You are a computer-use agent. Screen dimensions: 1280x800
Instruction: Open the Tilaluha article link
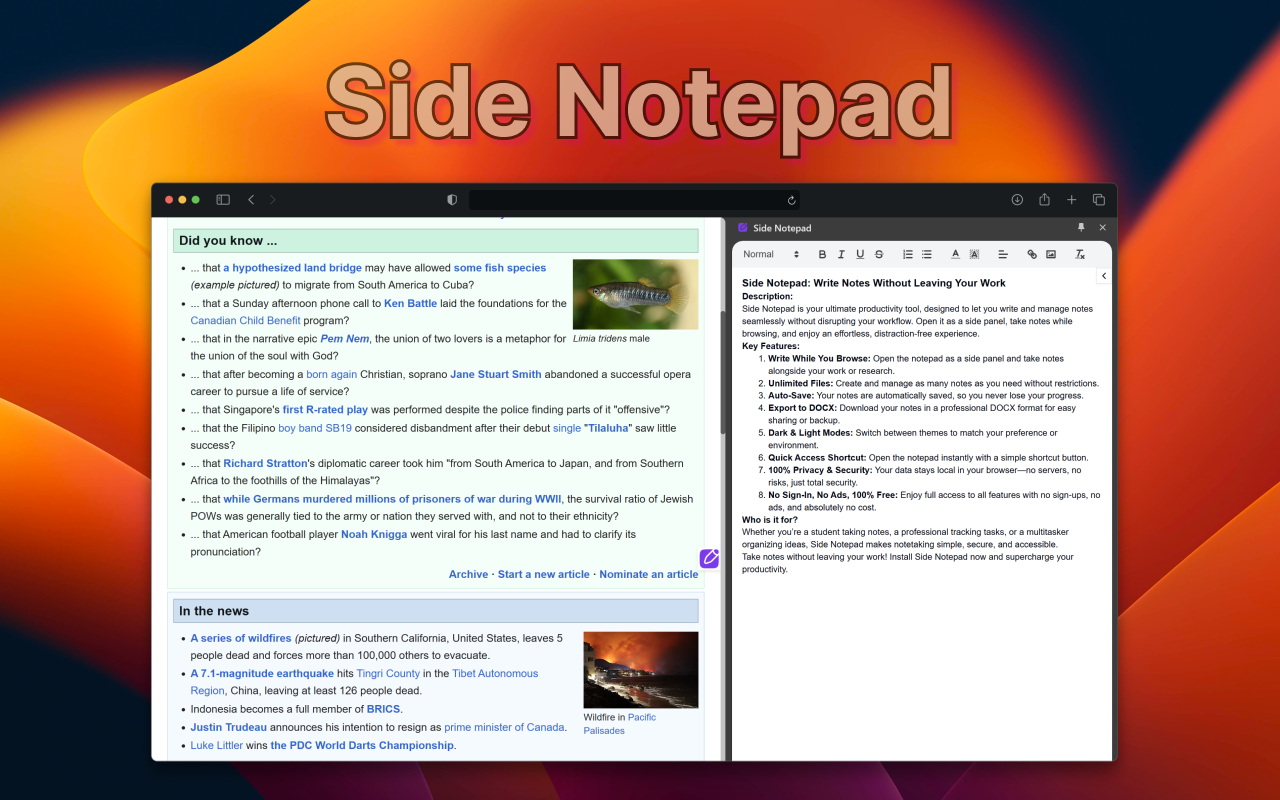tap(611, 427)
